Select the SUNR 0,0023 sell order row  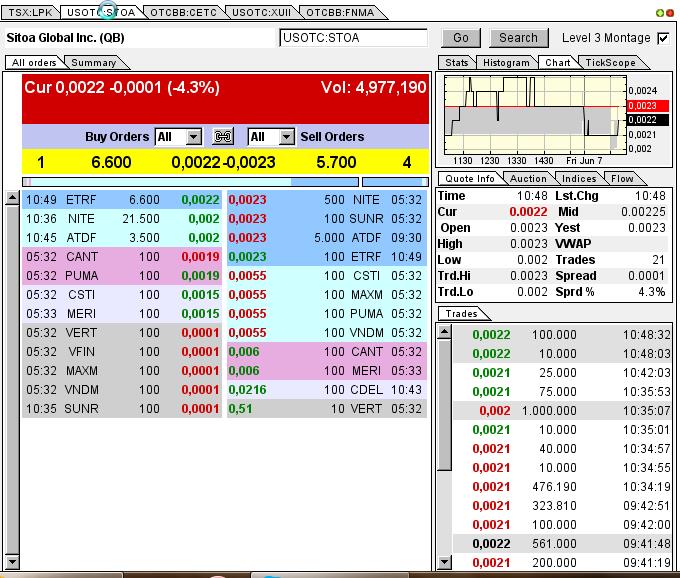pyautogui.click(x=327, y=219)
